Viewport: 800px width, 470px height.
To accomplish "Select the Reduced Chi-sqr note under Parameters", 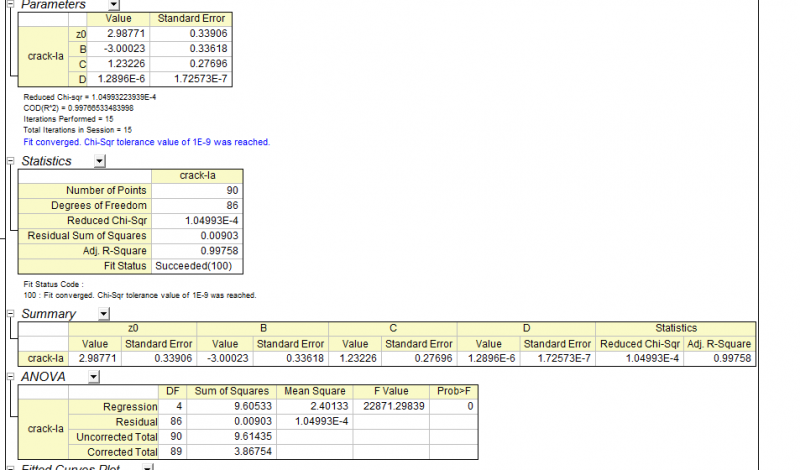I will pyautogui.click(x=90, y=97).
